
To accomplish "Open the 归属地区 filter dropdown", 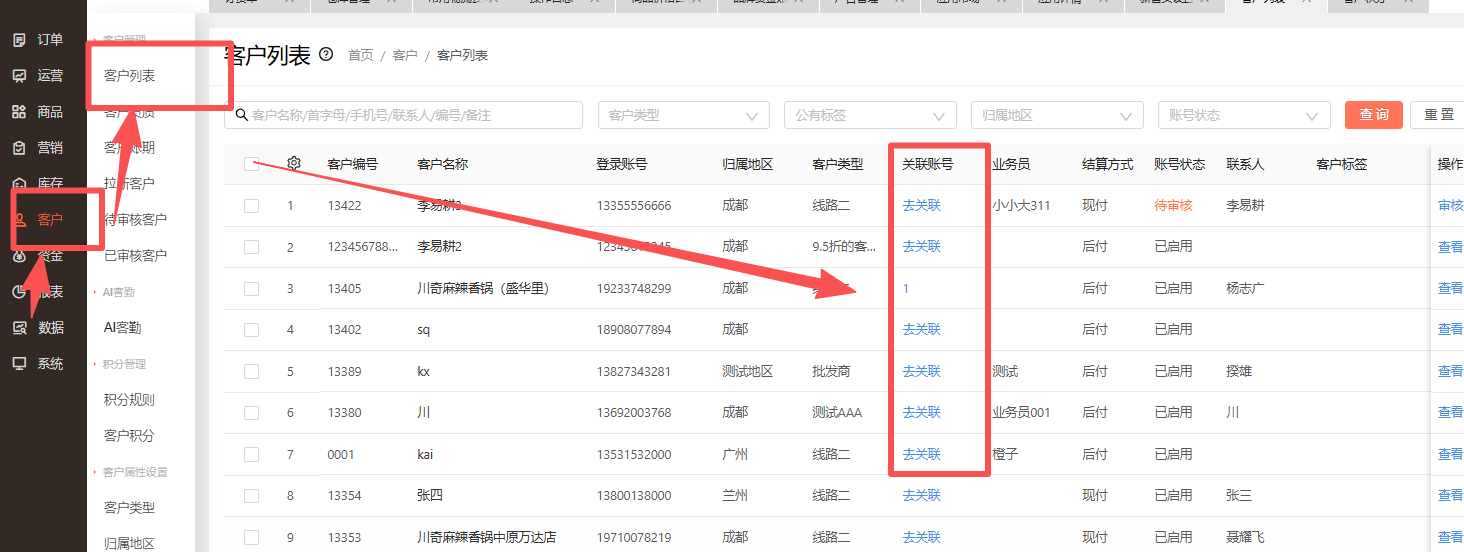I will (1057, 115).
